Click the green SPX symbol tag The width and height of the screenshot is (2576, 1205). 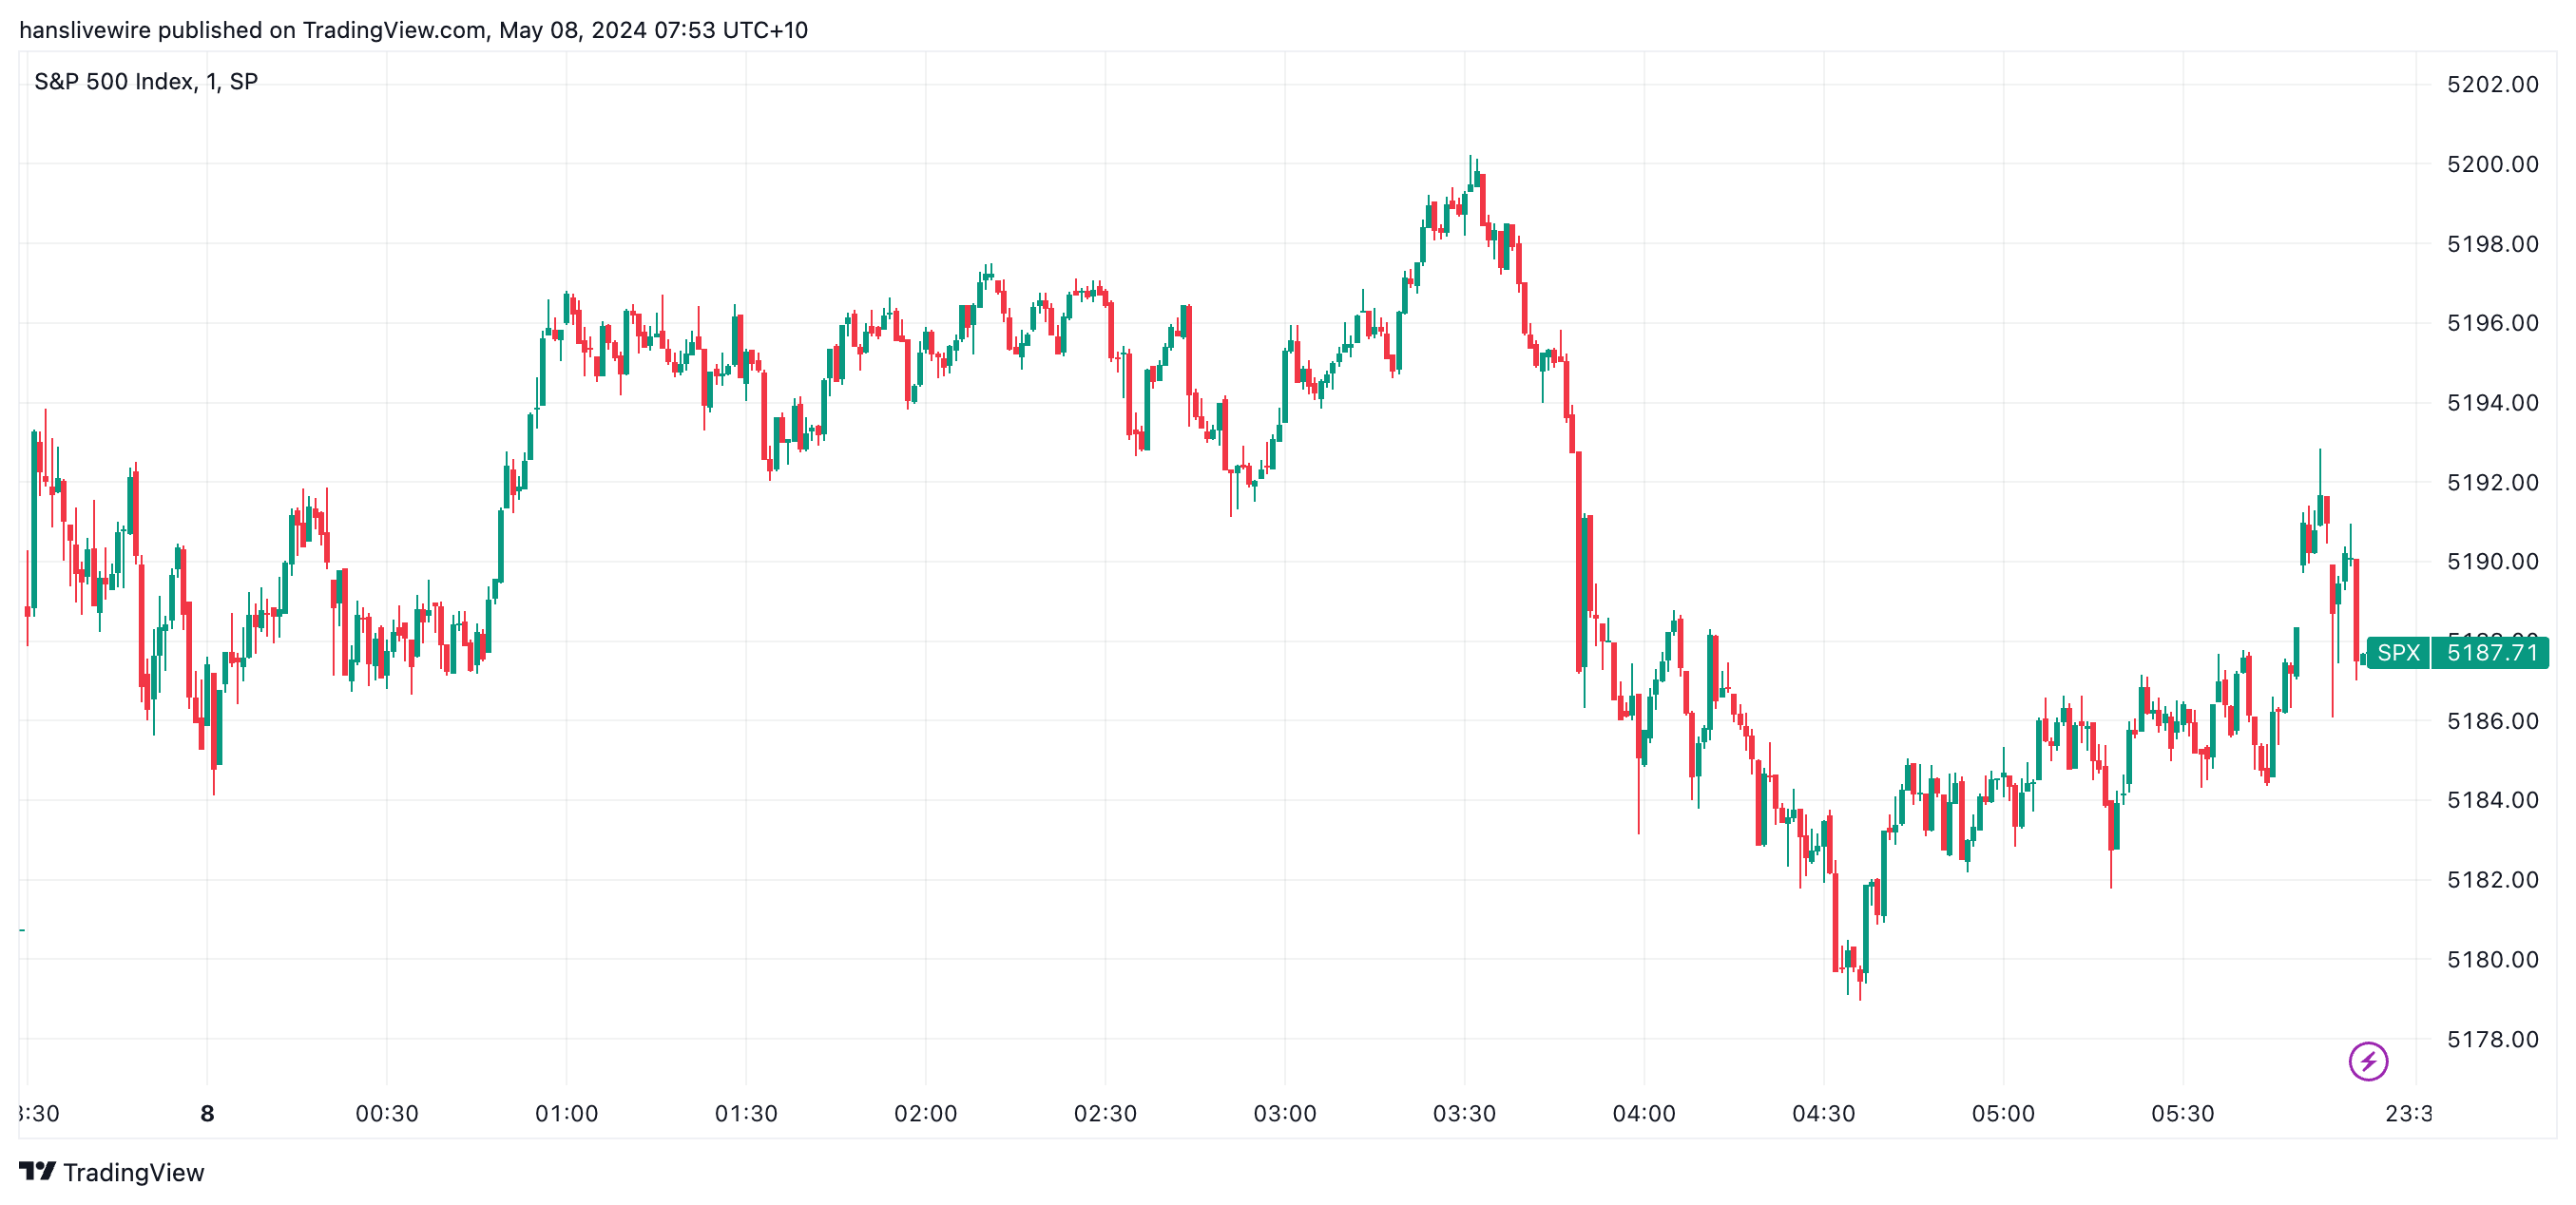pos(2397,653)
